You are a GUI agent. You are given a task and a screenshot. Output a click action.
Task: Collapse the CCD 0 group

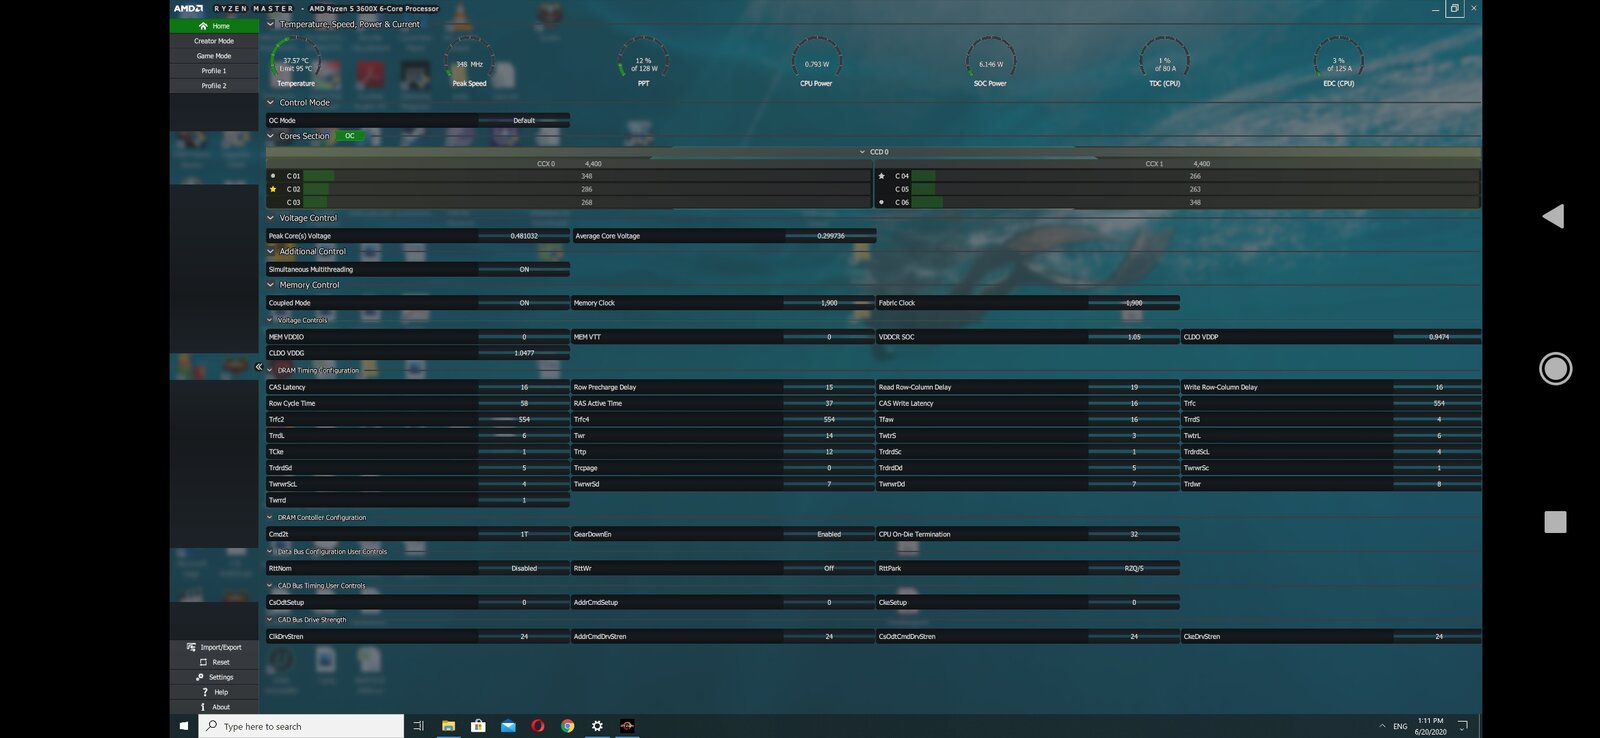pyautogui.click(x=862, y=152)
